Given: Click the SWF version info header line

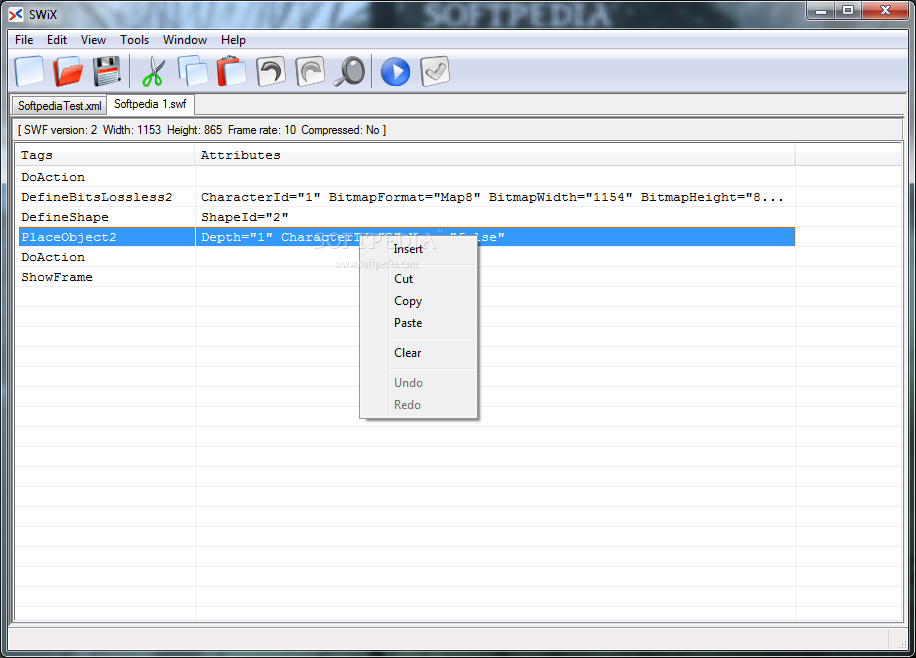Looking at the screenshot, I should point(202,130).
